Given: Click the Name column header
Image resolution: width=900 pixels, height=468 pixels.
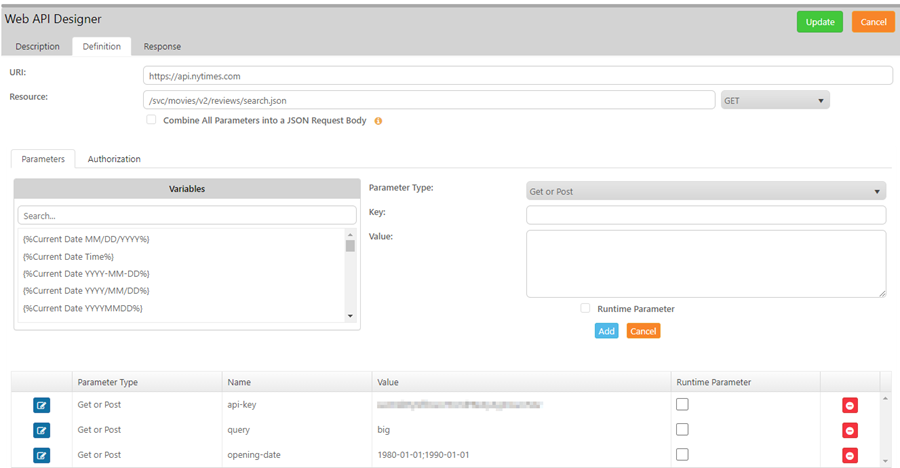Looking at the screenshot, I should 297,382.
